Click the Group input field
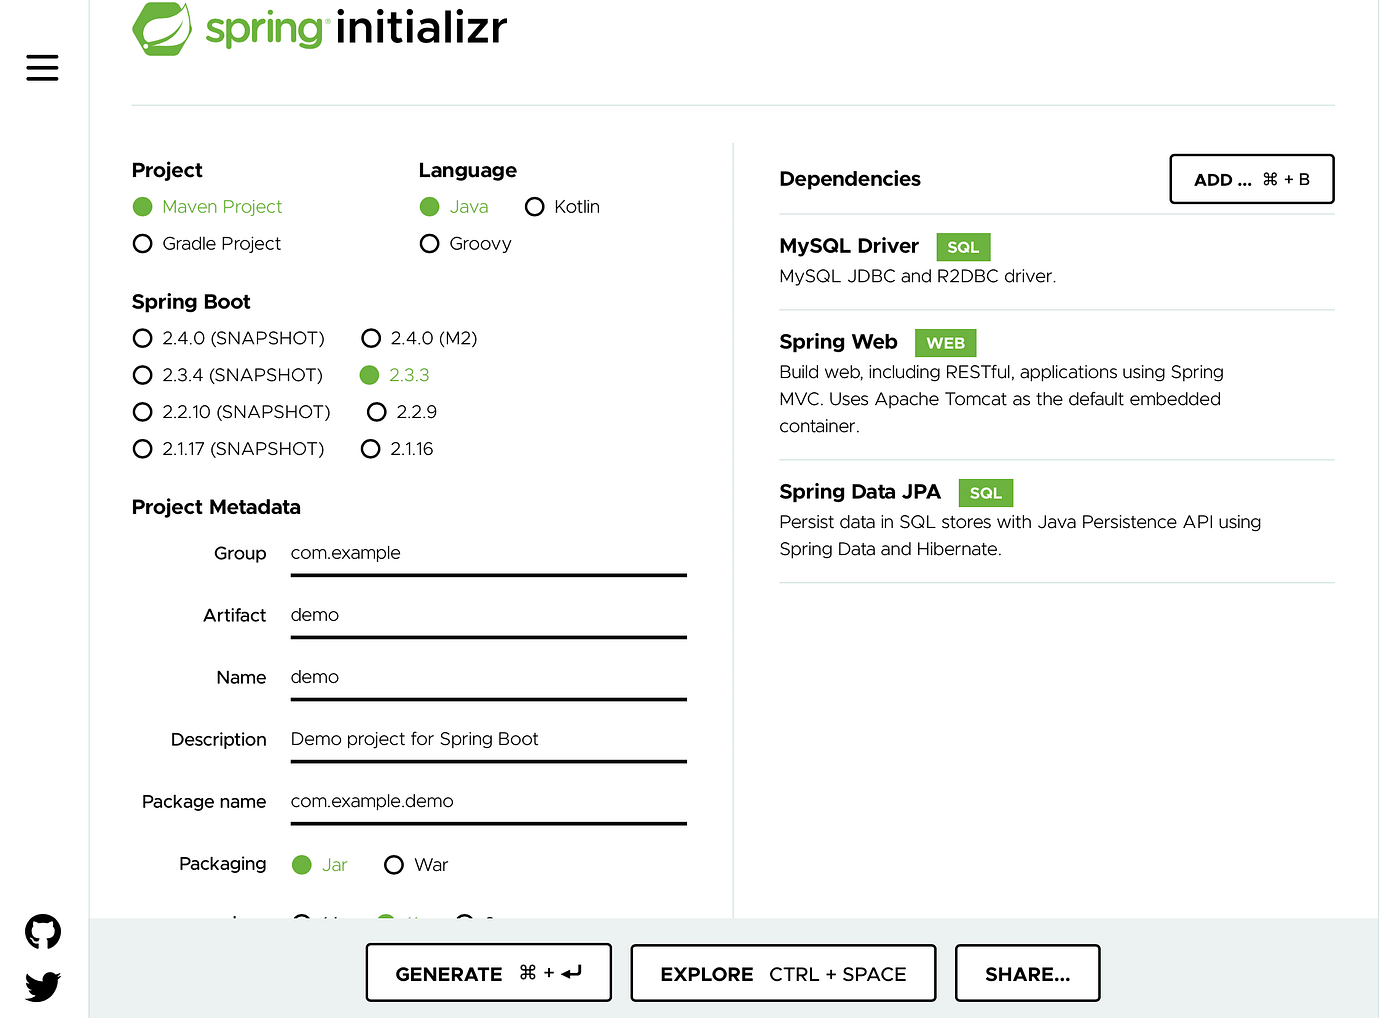The height and width of the screenshot is (1018, 1400). (x=489, y=554)
